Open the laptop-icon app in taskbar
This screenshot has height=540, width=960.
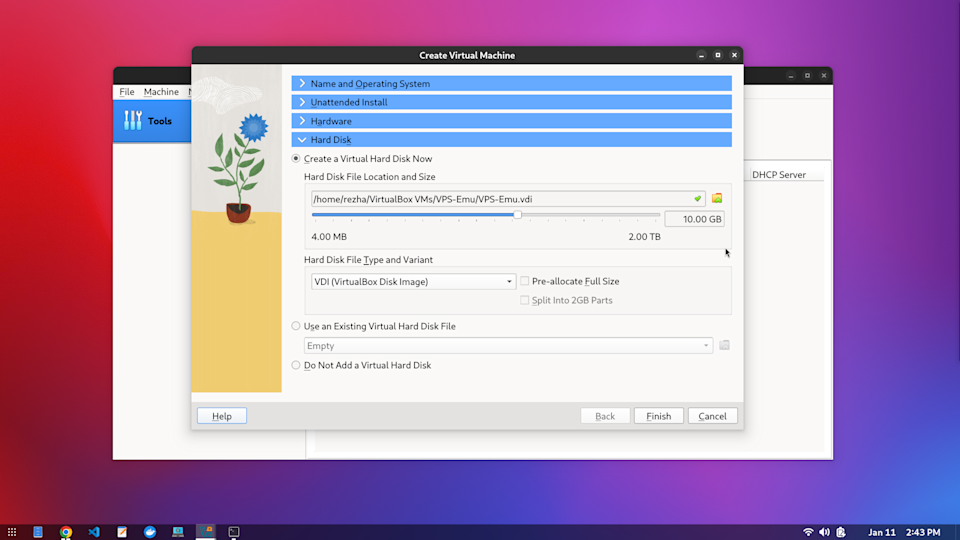tap(178, 532)
